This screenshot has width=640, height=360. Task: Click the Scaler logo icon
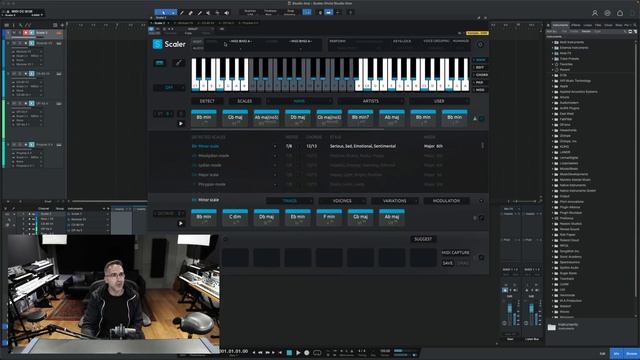coord(157,44)
